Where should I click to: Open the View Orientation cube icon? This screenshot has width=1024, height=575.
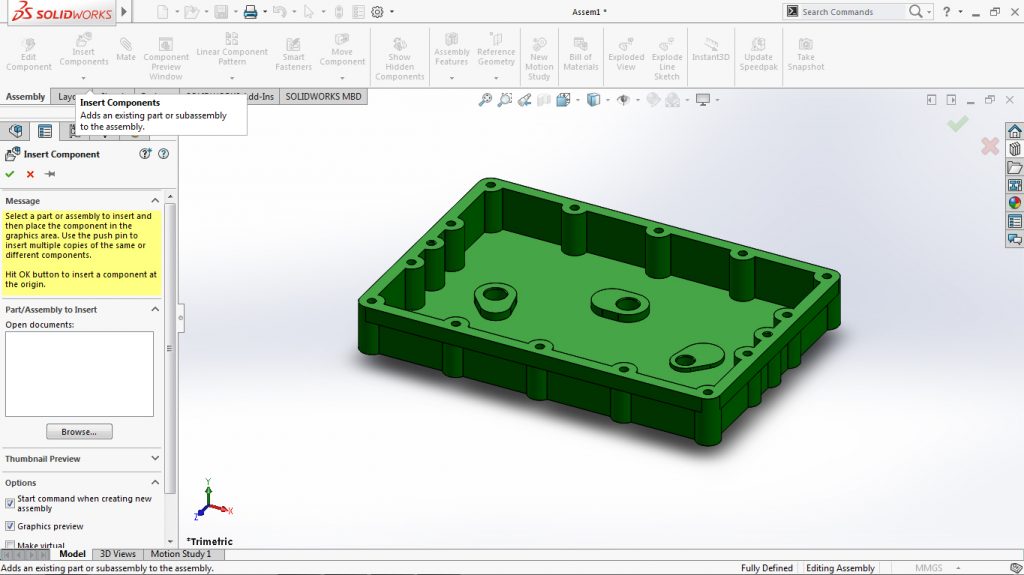pyautogui.click(x=563, y=100)
